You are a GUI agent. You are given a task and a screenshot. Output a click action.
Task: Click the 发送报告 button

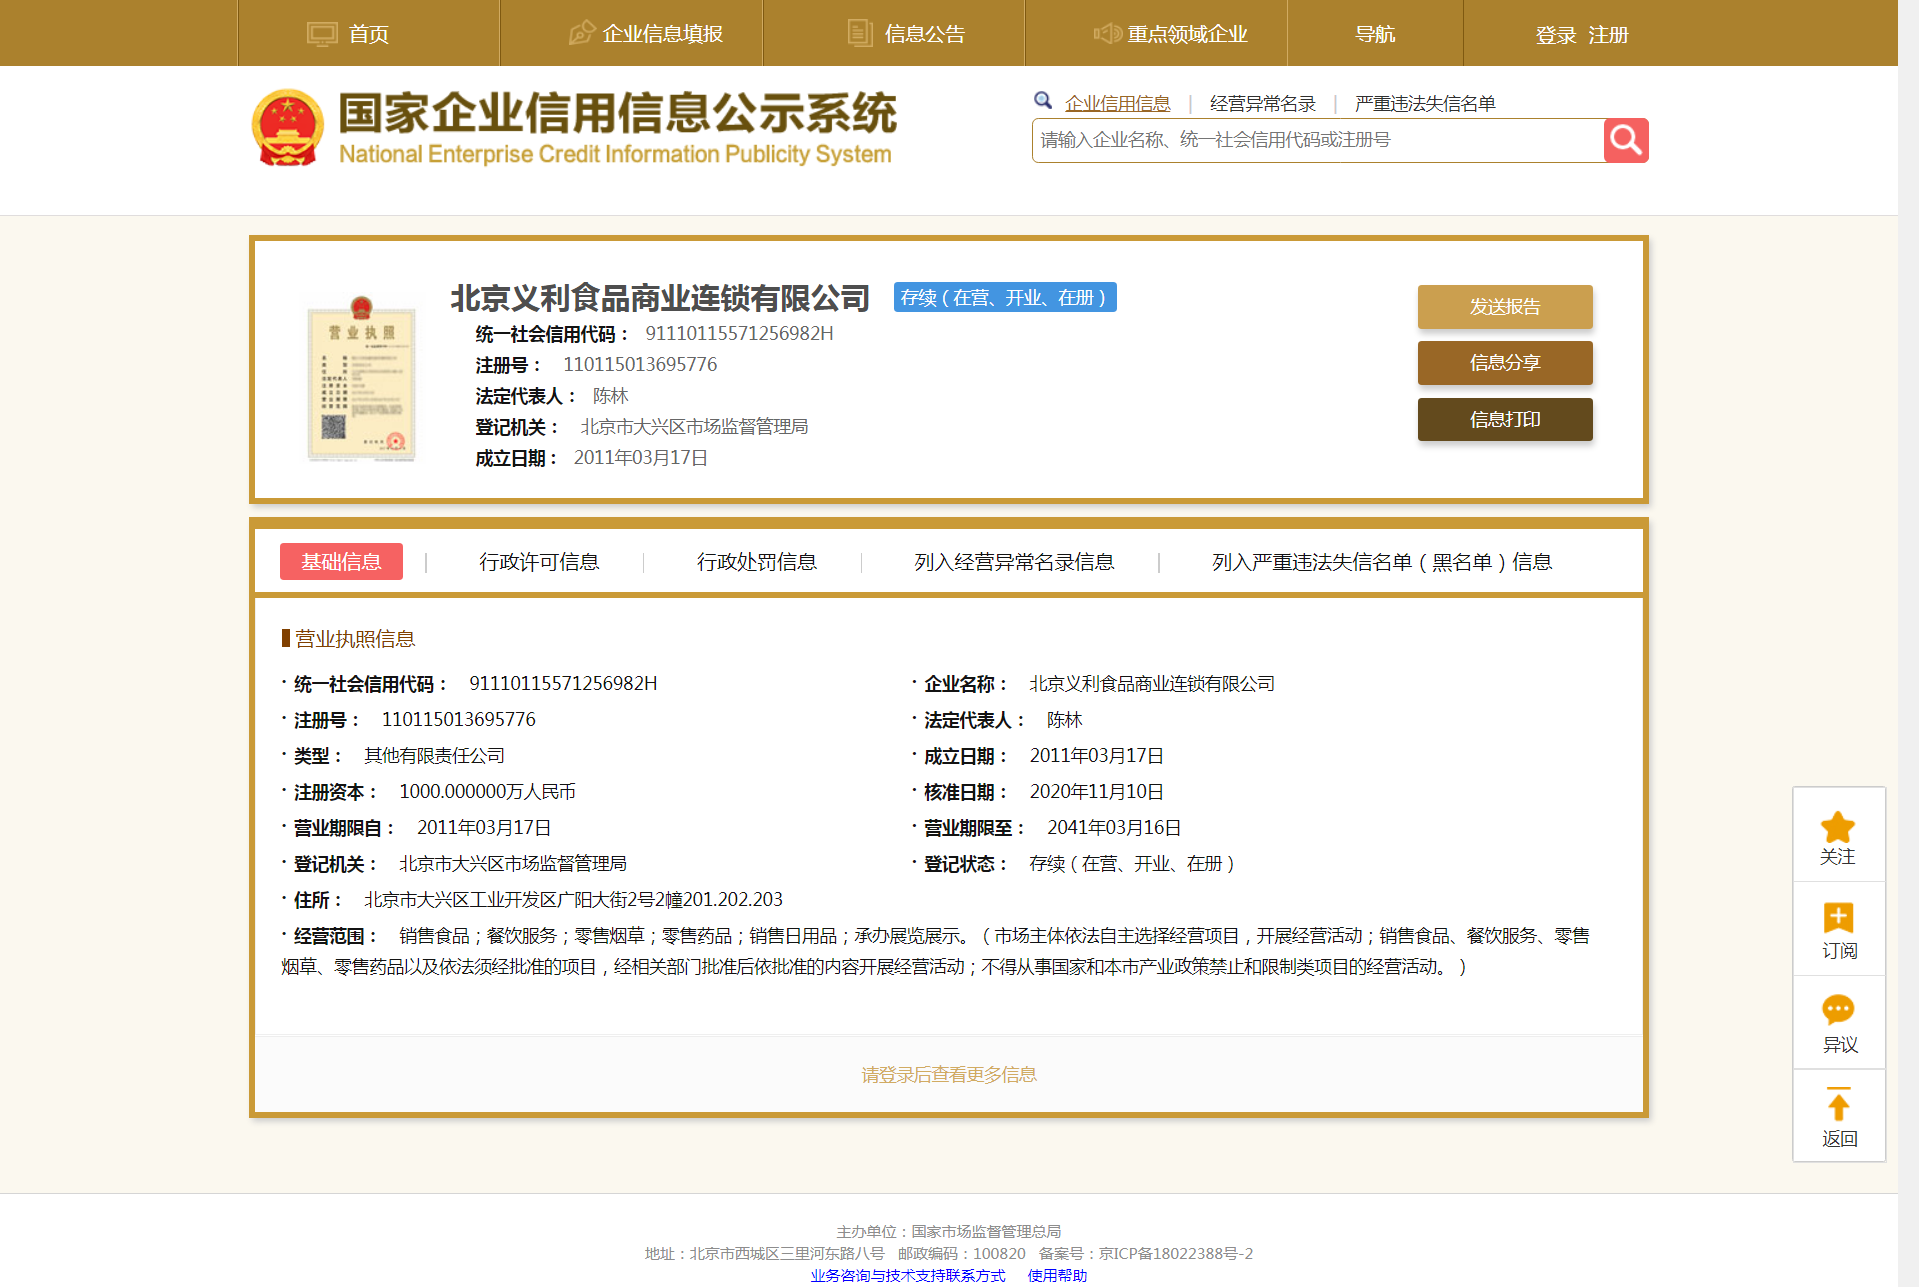coord(1505,307)
